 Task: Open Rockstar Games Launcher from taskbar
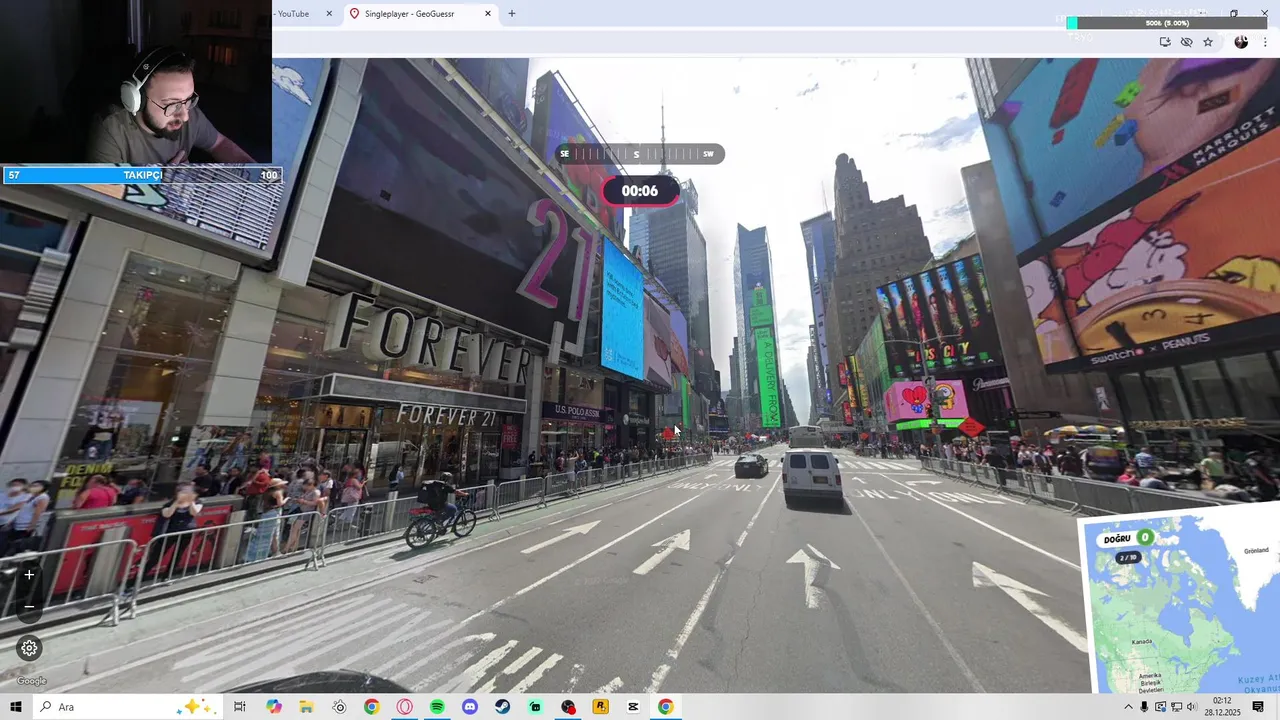[x=600, y=707]
